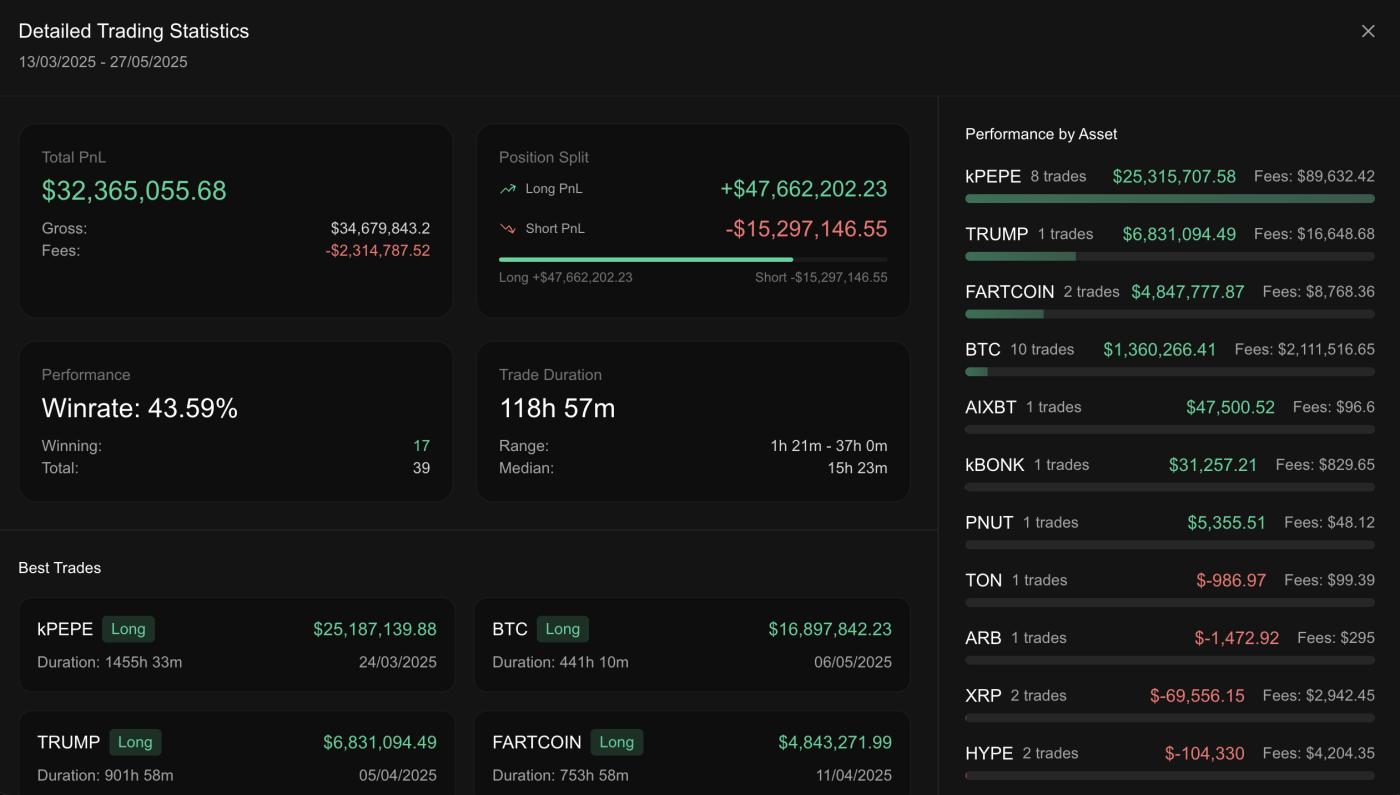Viewport: 1400px width, 795px height.
Task: Click the Long PnL trend arrow icon
Action: pos(507,187)
